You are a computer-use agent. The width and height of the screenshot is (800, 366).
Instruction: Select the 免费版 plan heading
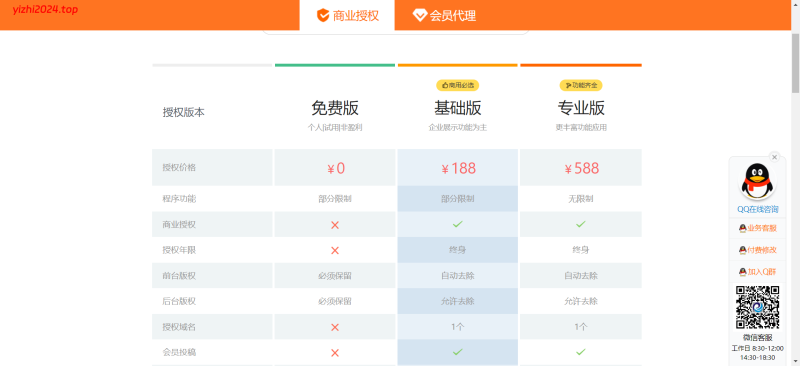click(335, 108)
